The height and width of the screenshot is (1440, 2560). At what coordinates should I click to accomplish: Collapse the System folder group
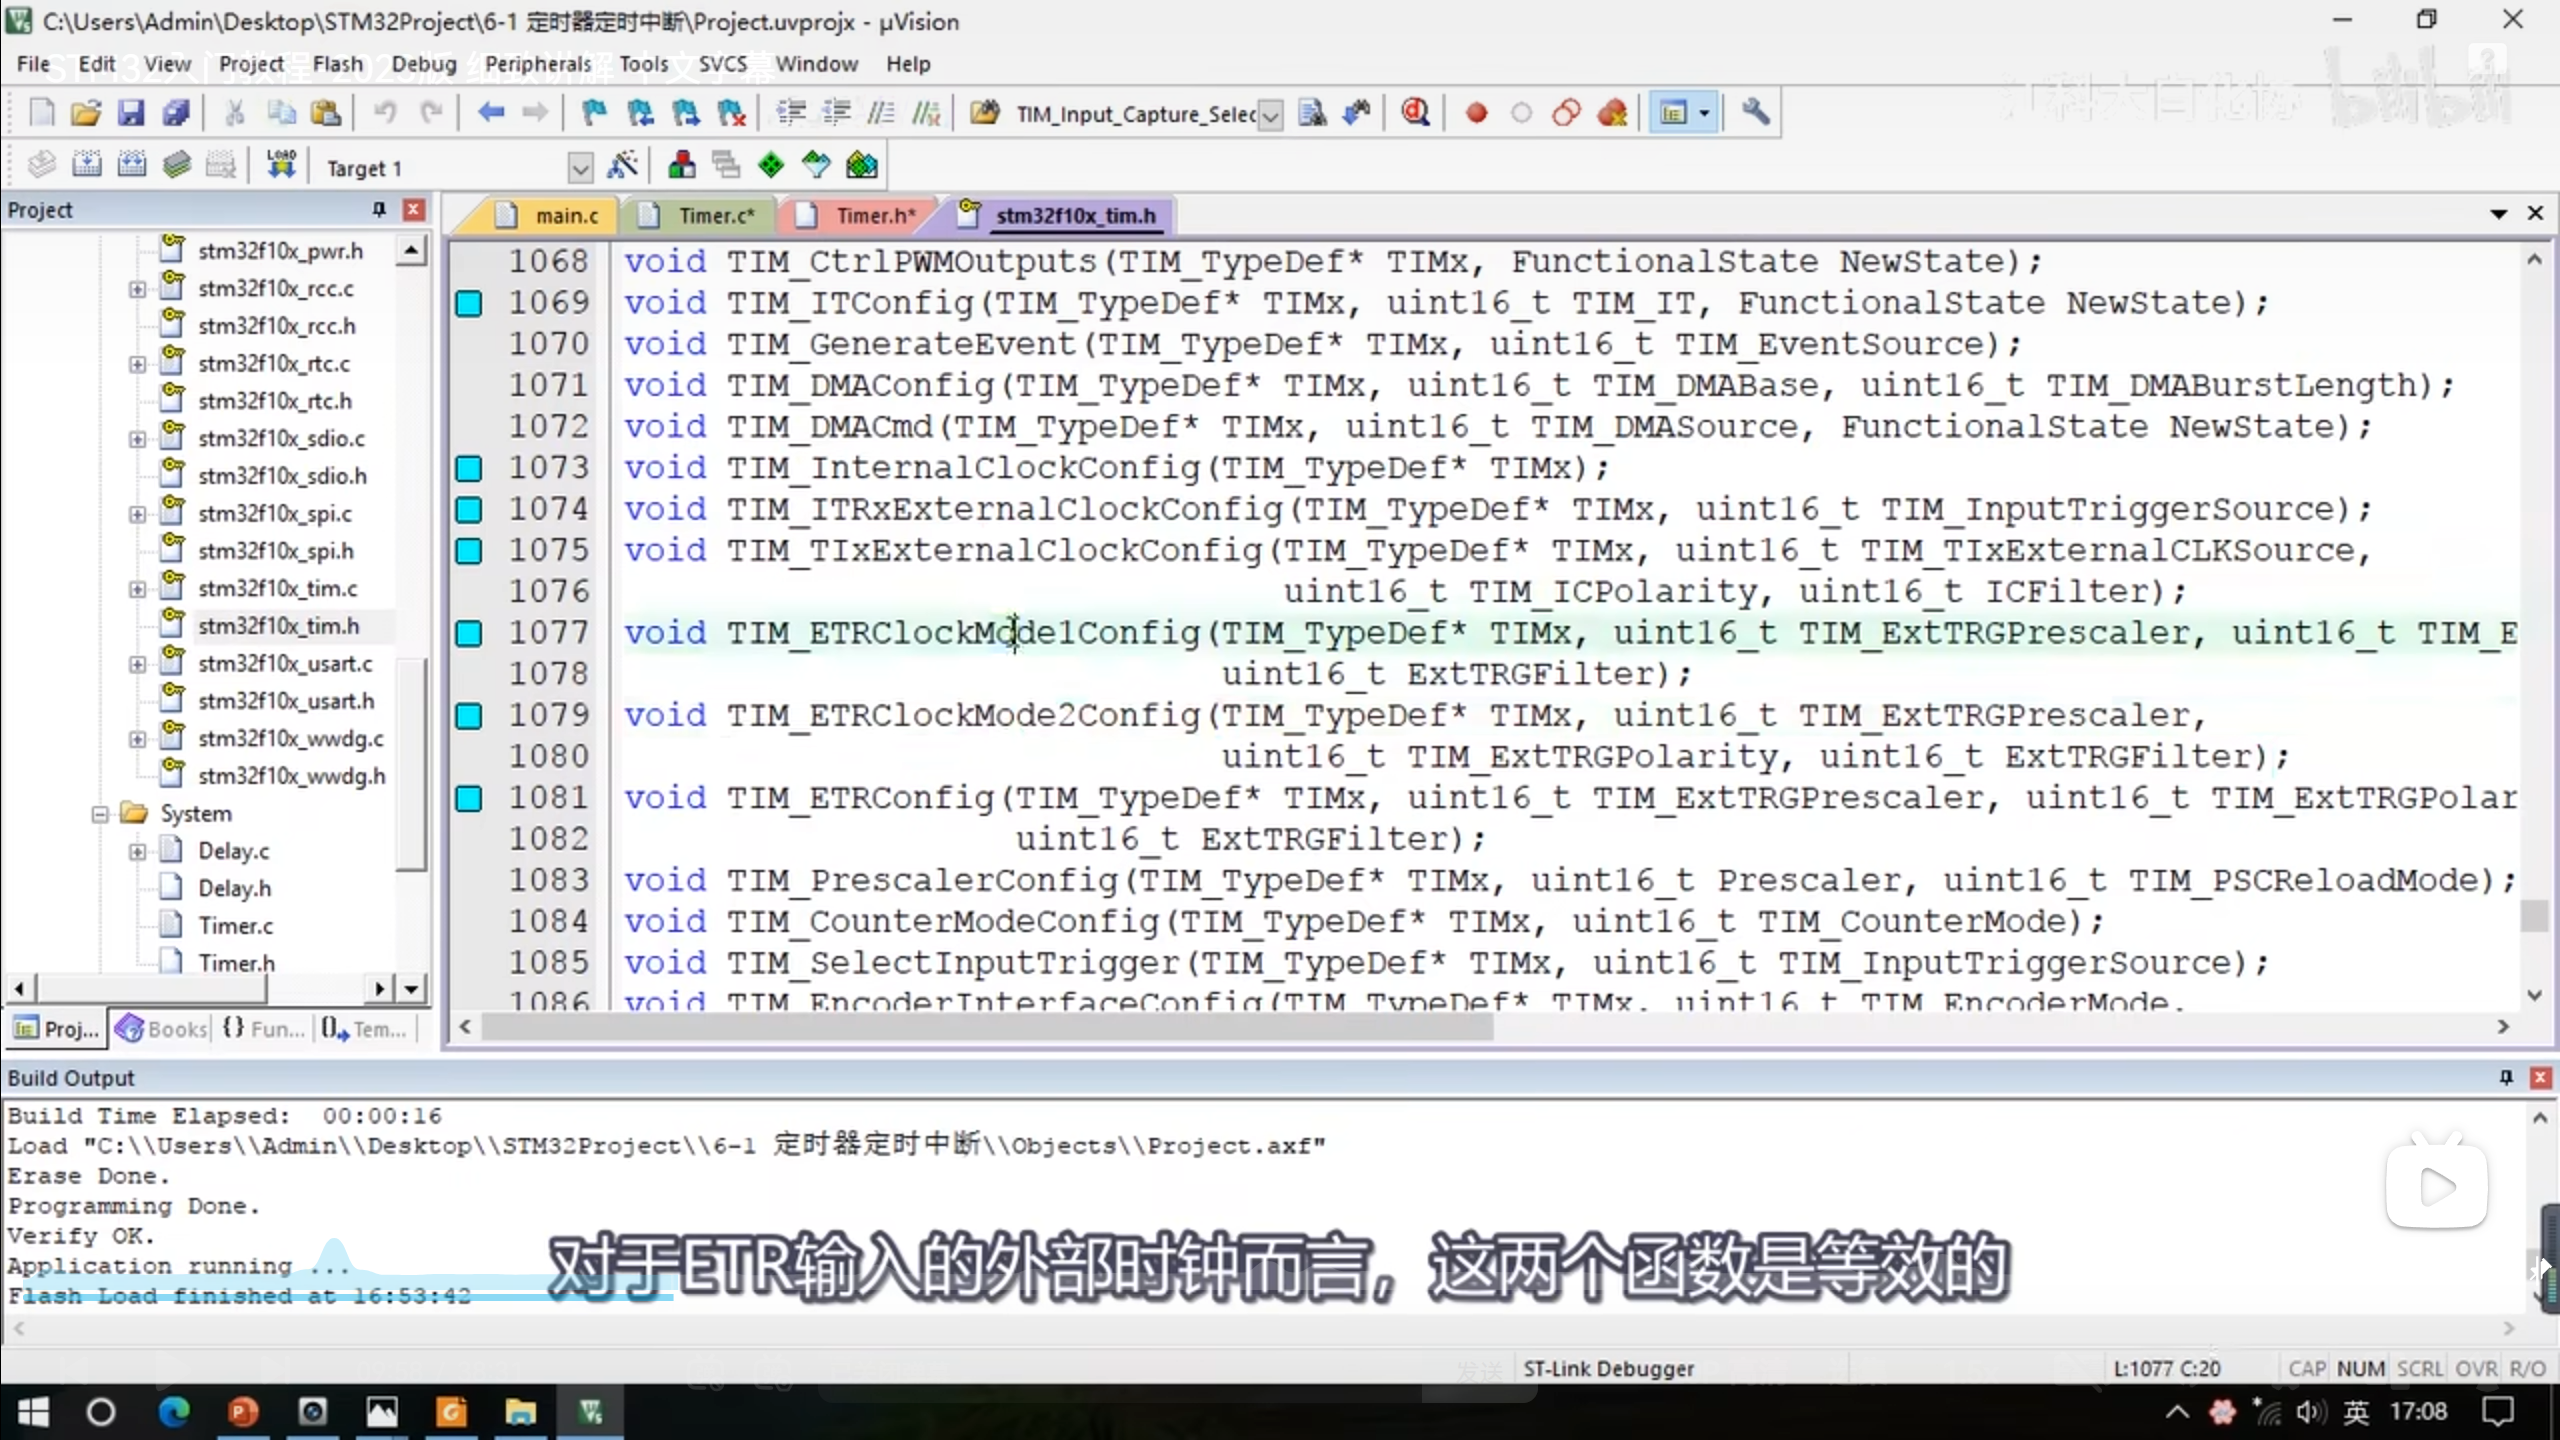(100, 814)
